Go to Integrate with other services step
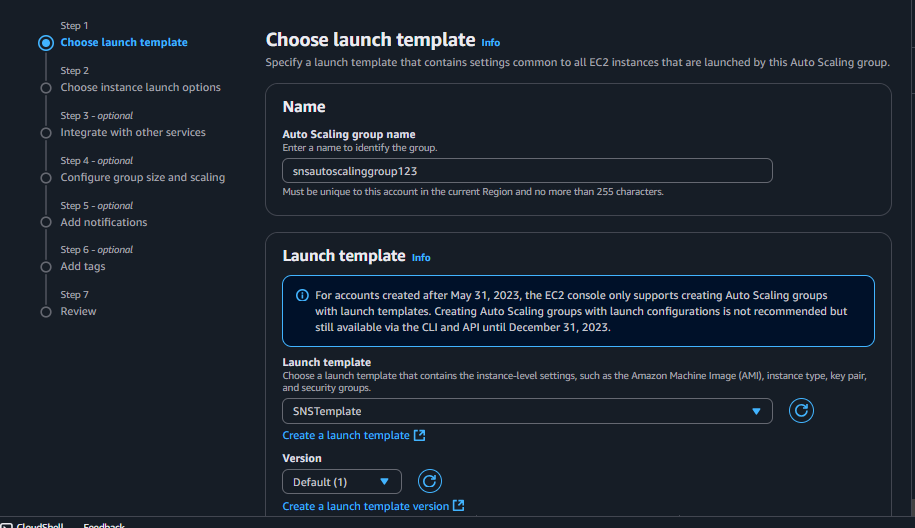Image resolution: width=915 pixels, height=528 pixels. pyautogui.click(x=133, y=132)
